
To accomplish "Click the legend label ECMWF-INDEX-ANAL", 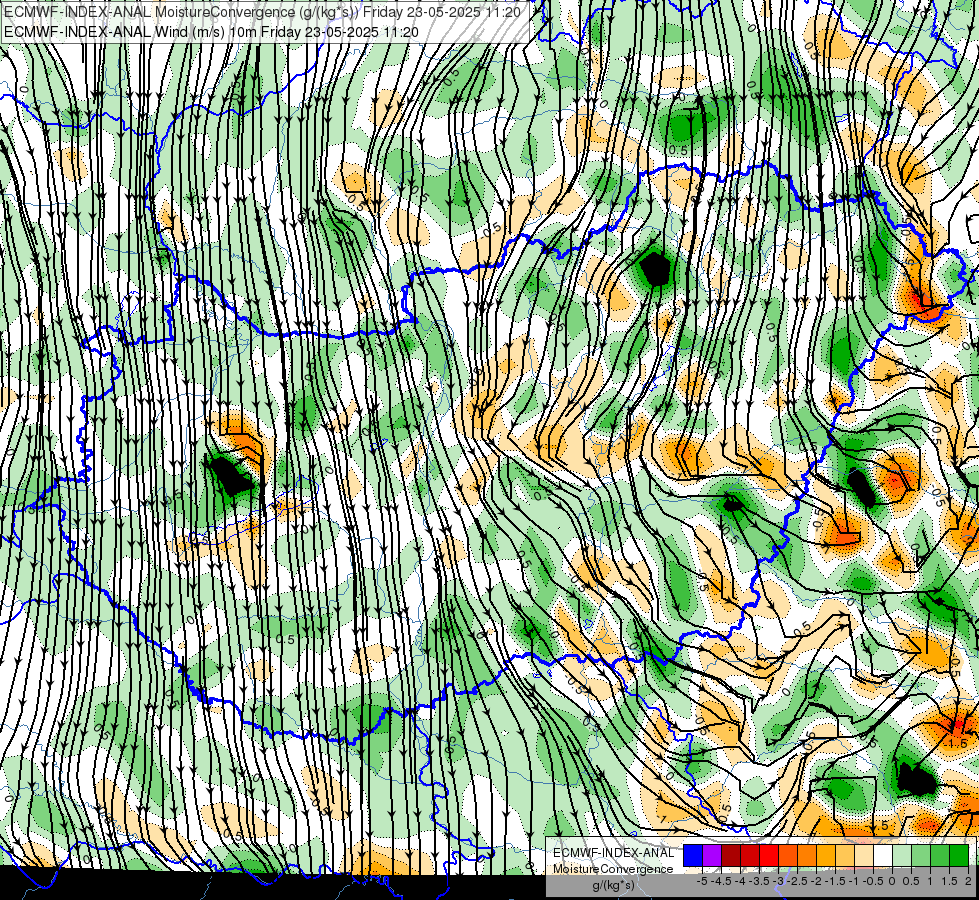I will [x=614, y=853].
